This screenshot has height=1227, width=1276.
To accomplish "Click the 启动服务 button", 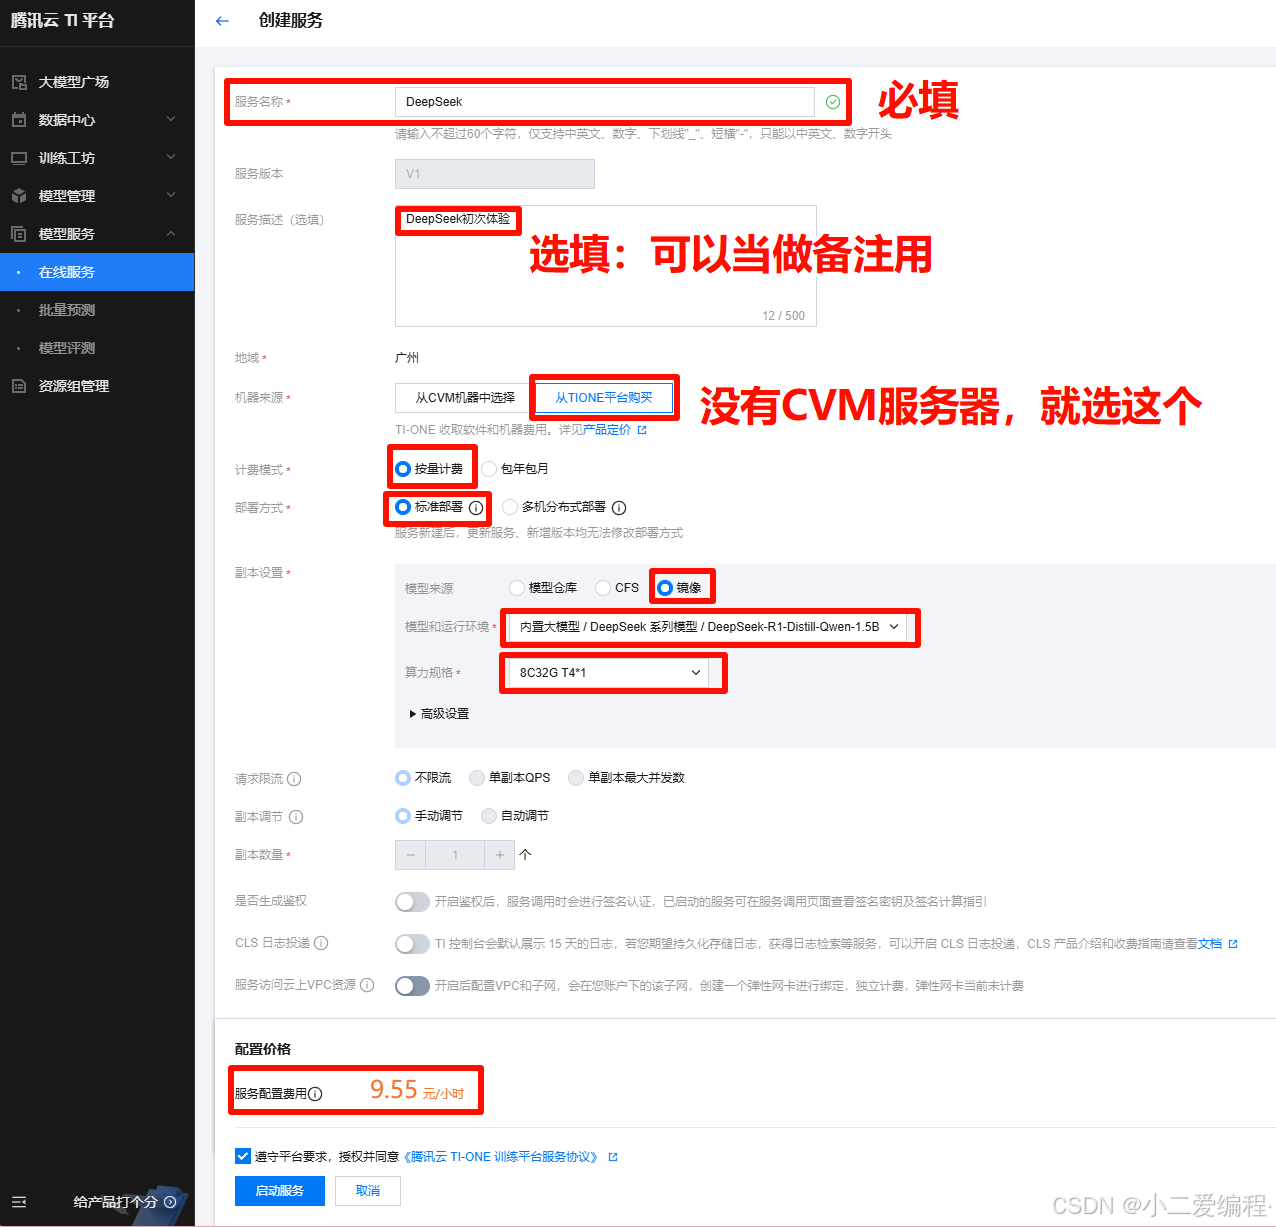I will pos(280,1191).
